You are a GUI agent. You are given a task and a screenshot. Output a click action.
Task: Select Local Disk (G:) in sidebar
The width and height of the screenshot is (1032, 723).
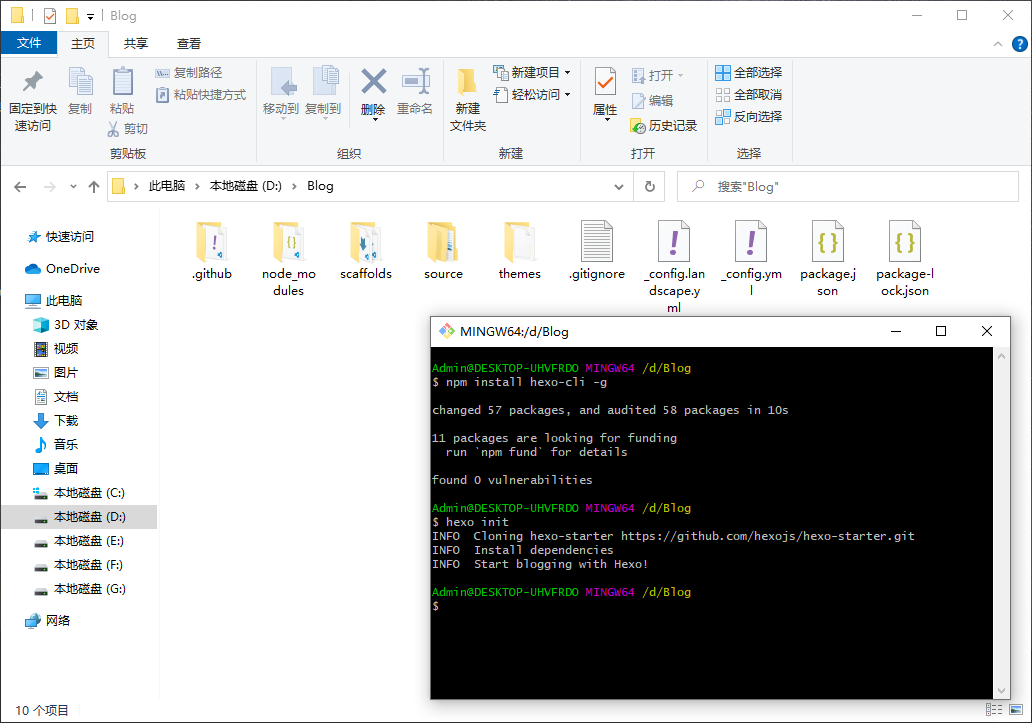tap(78, 589)
